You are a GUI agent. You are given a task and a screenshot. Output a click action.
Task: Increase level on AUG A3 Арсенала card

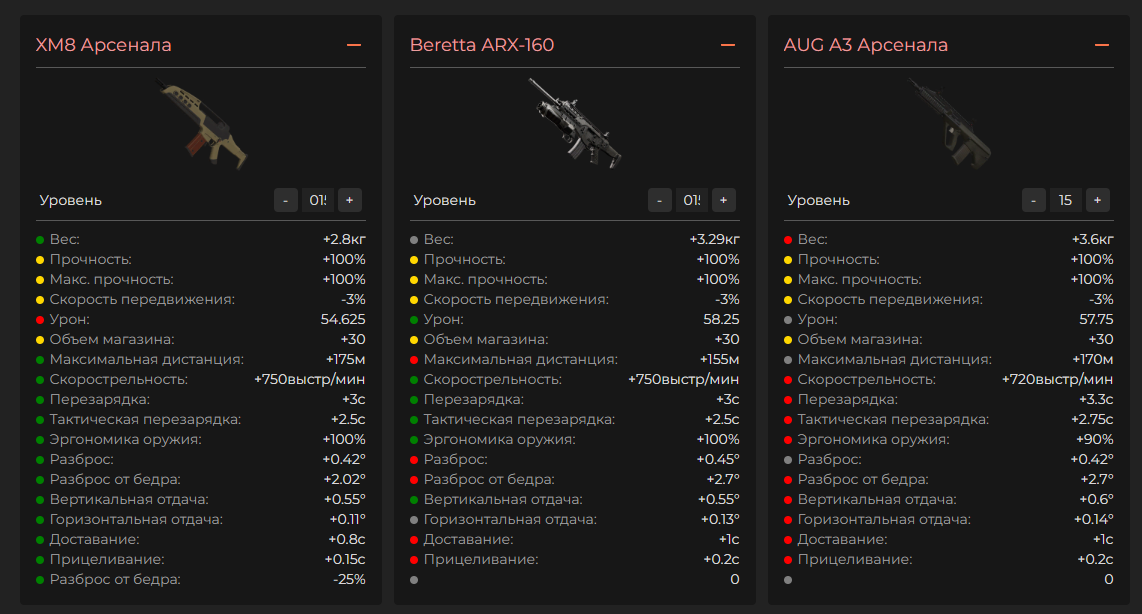(1098, 200)
